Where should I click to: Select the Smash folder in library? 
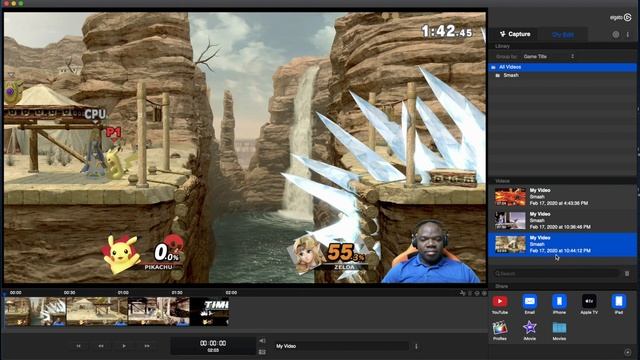coord(562,76)
